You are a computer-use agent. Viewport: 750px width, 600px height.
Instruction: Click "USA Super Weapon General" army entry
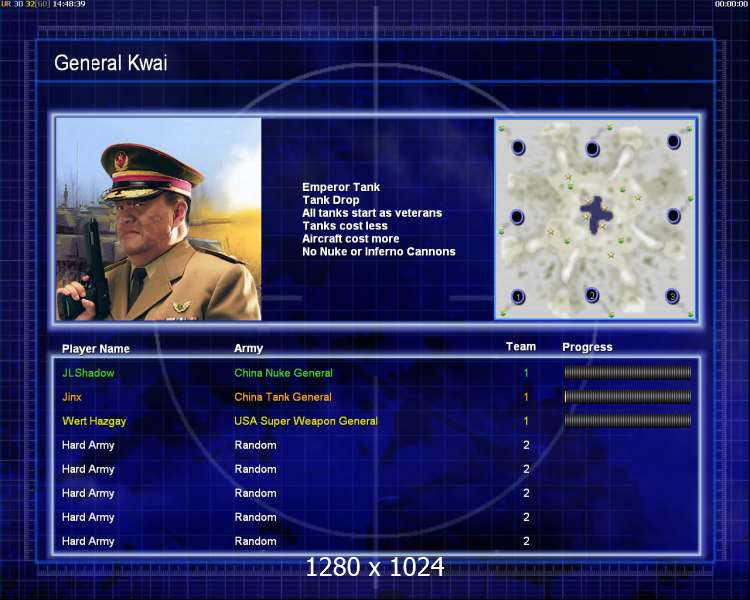[x=306, y=421]
